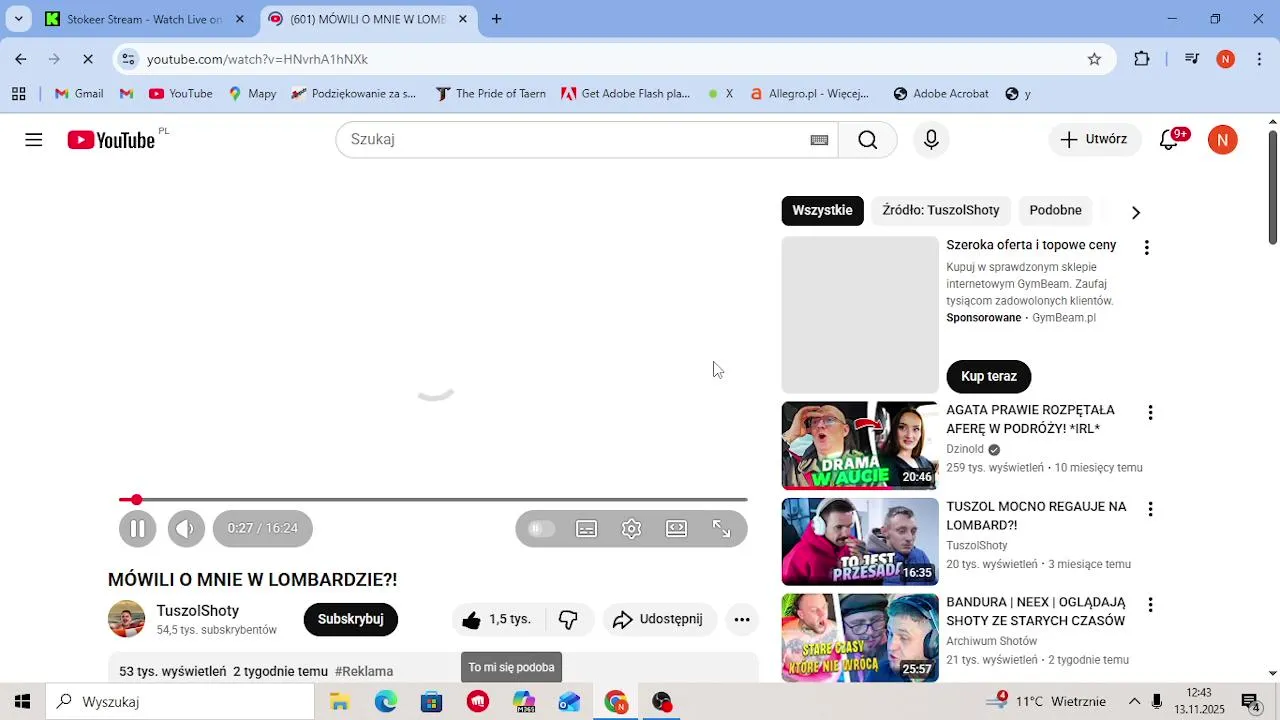Show hidden system tray icons
1280x720 pixels.
[1134, 702]
